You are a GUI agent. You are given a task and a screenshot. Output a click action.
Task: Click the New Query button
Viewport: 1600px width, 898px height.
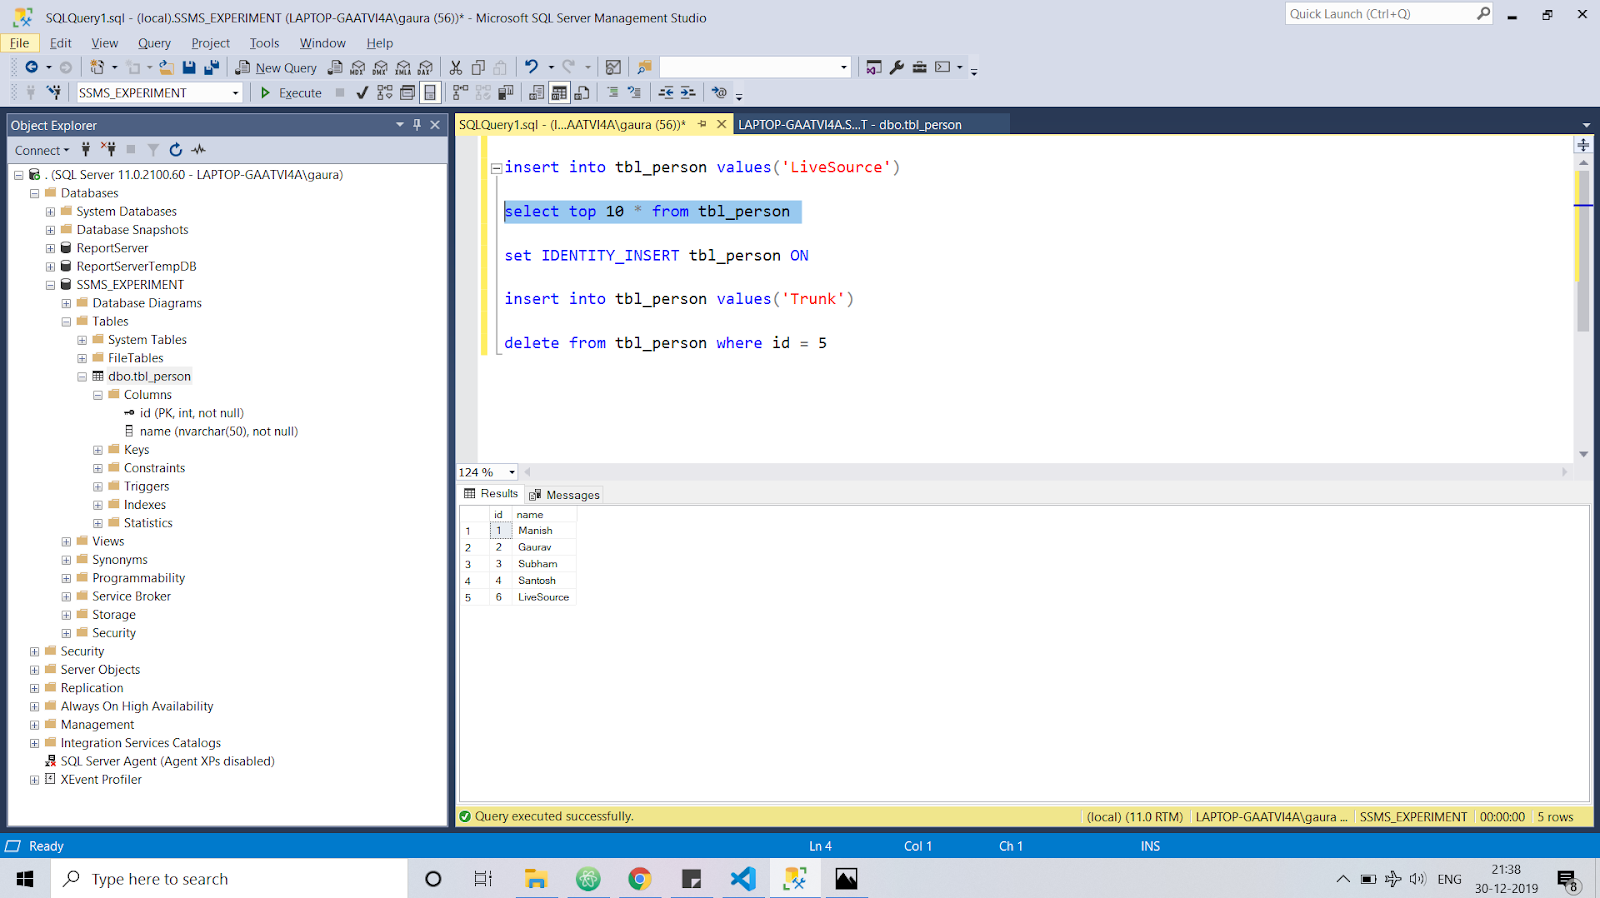[276, 68]
